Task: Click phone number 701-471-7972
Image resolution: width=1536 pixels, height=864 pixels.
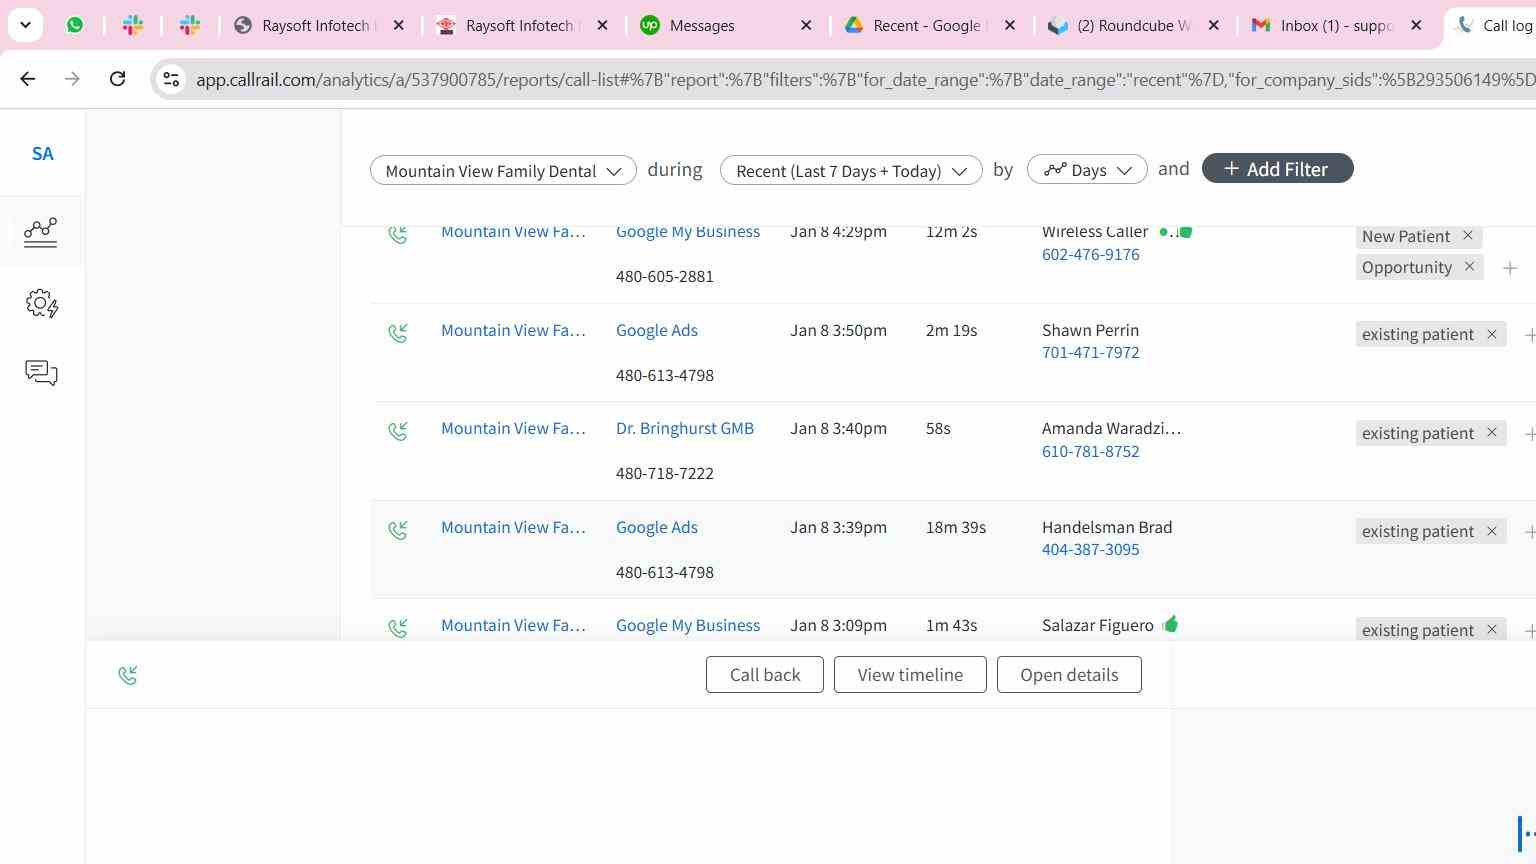Action: 1091,352
